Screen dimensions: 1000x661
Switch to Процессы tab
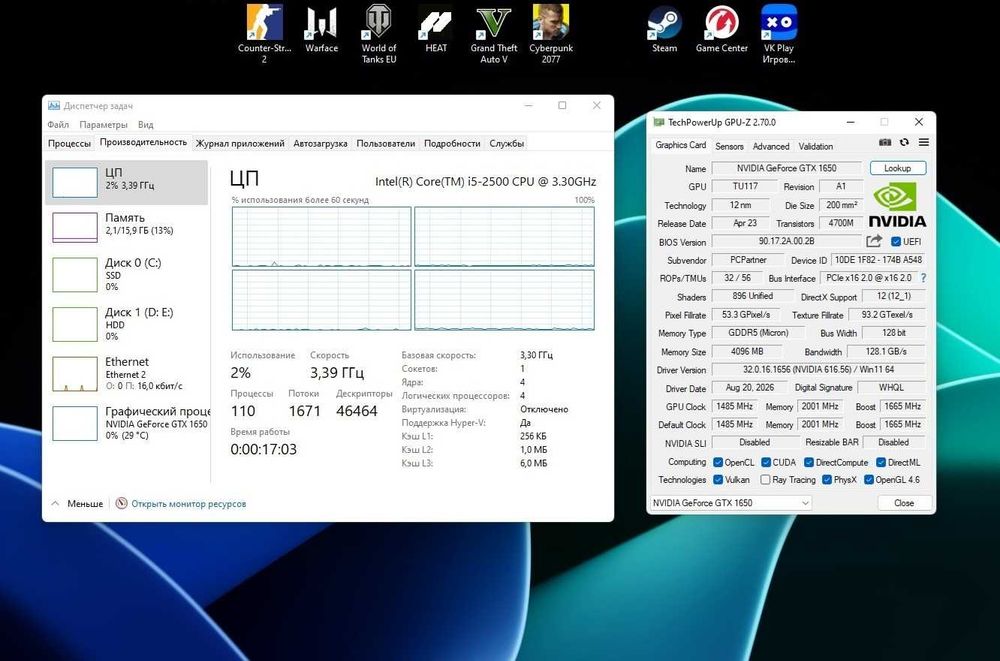(x=70, y=144)
